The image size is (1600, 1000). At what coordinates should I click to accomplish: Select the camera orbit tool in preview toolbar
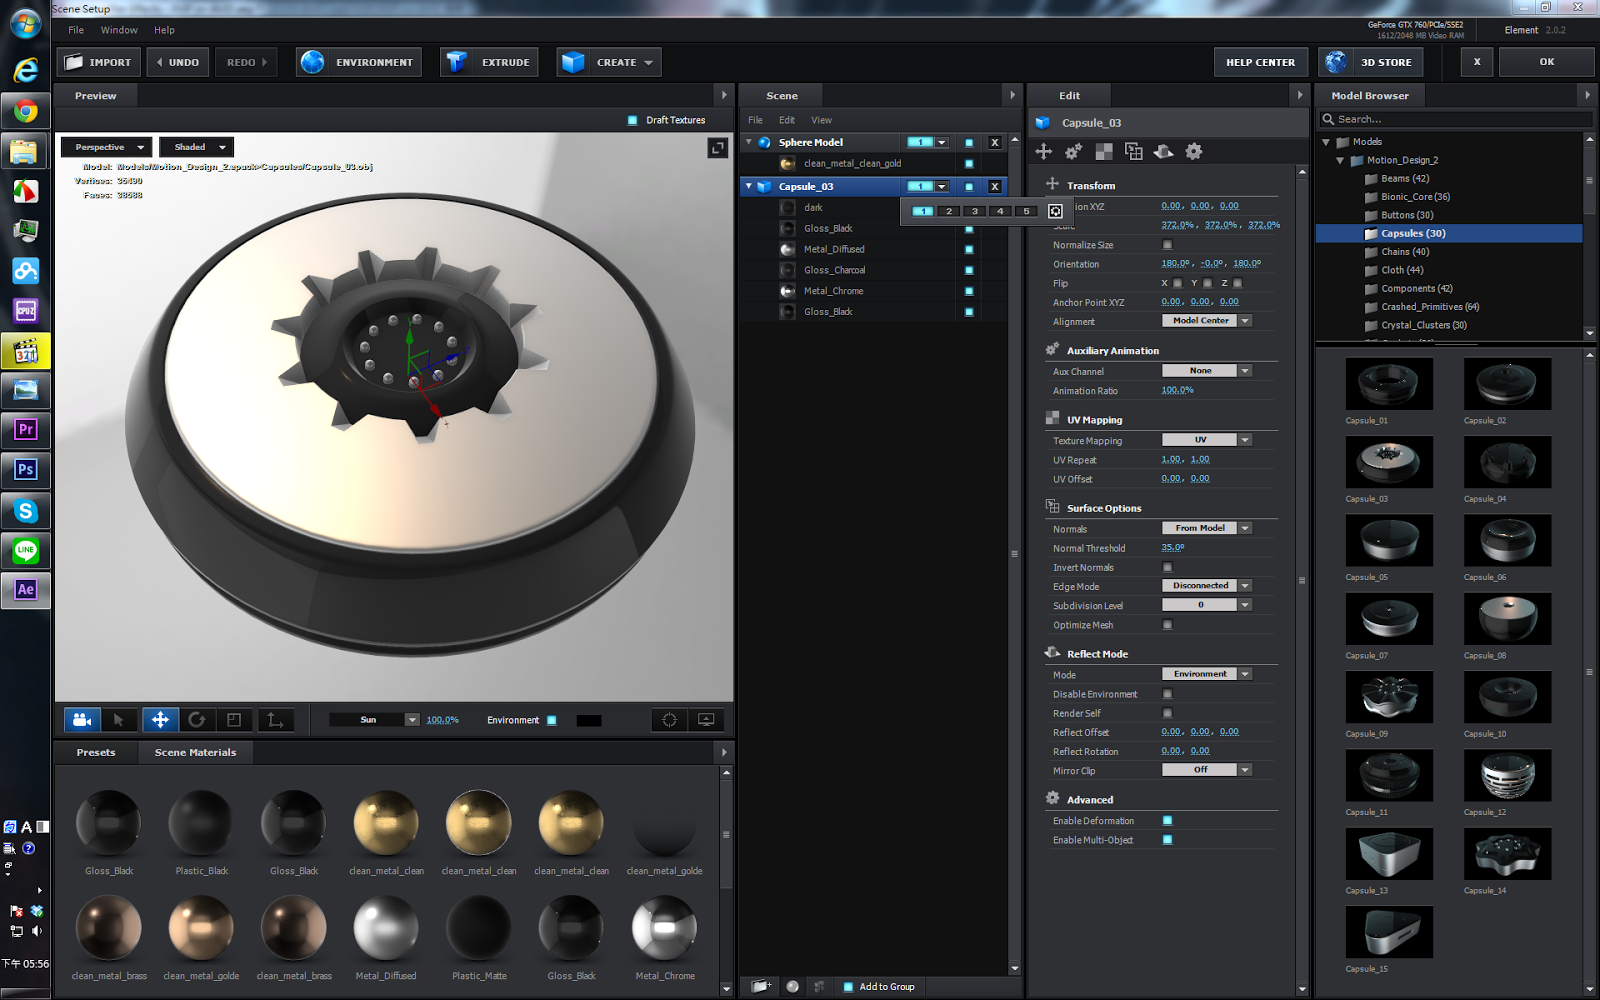pos(82,720)
